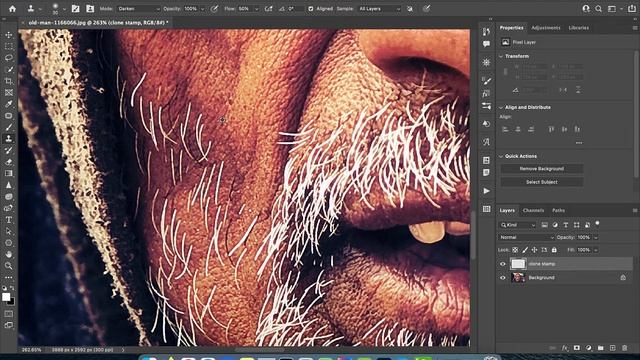Create a new layer
This screenshot has height=360, width=640.
click(x=612, y=348)
